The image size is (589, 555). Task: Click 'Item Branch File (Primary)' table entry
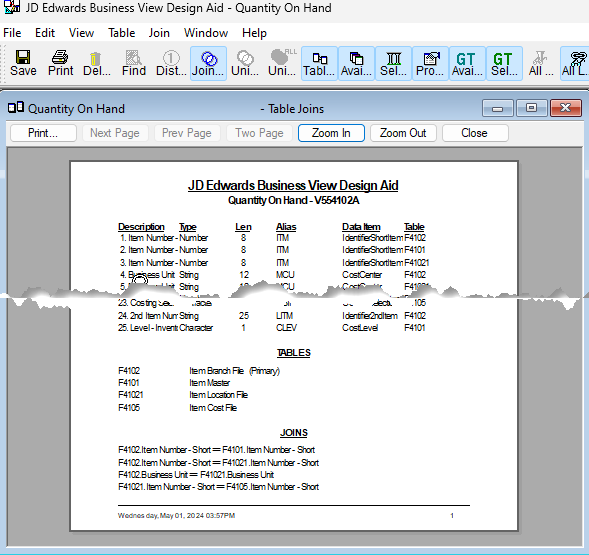(x=234, y=371)
